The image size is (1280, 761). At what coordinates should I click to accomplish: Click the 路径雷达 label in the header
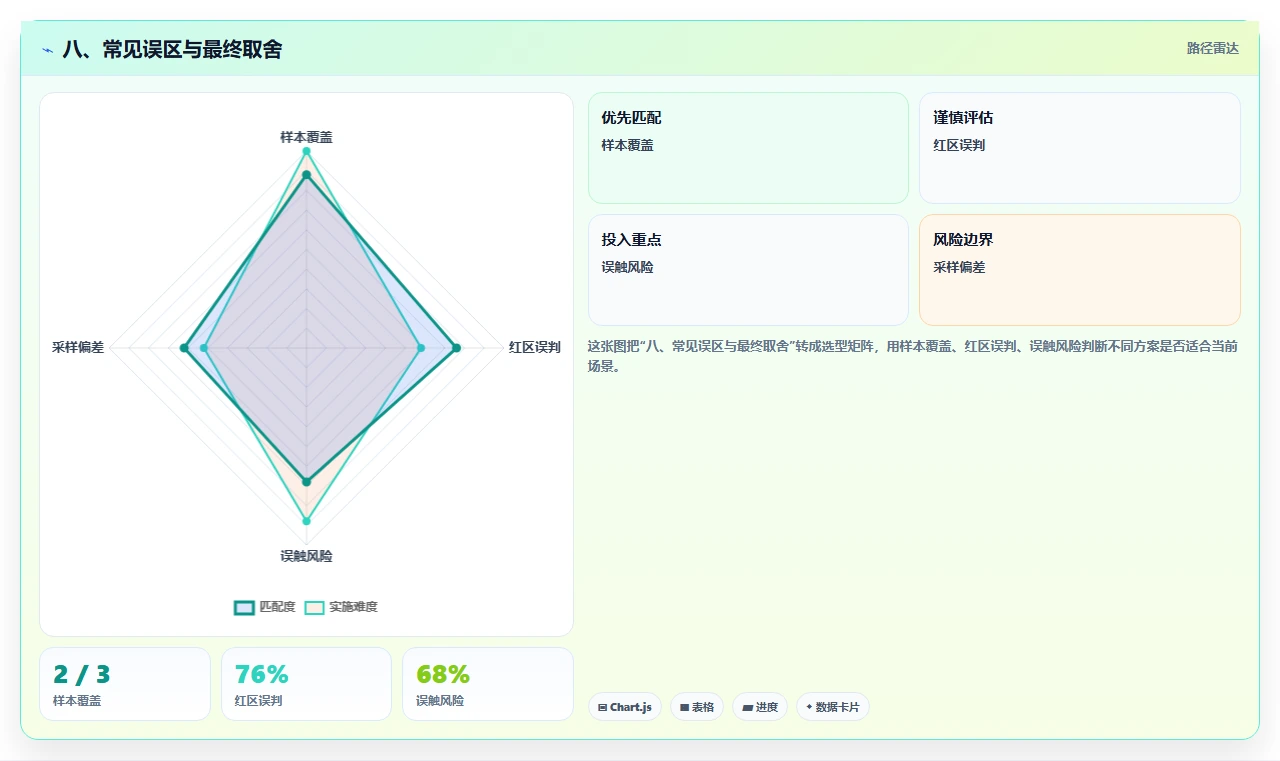point(1213,48)
